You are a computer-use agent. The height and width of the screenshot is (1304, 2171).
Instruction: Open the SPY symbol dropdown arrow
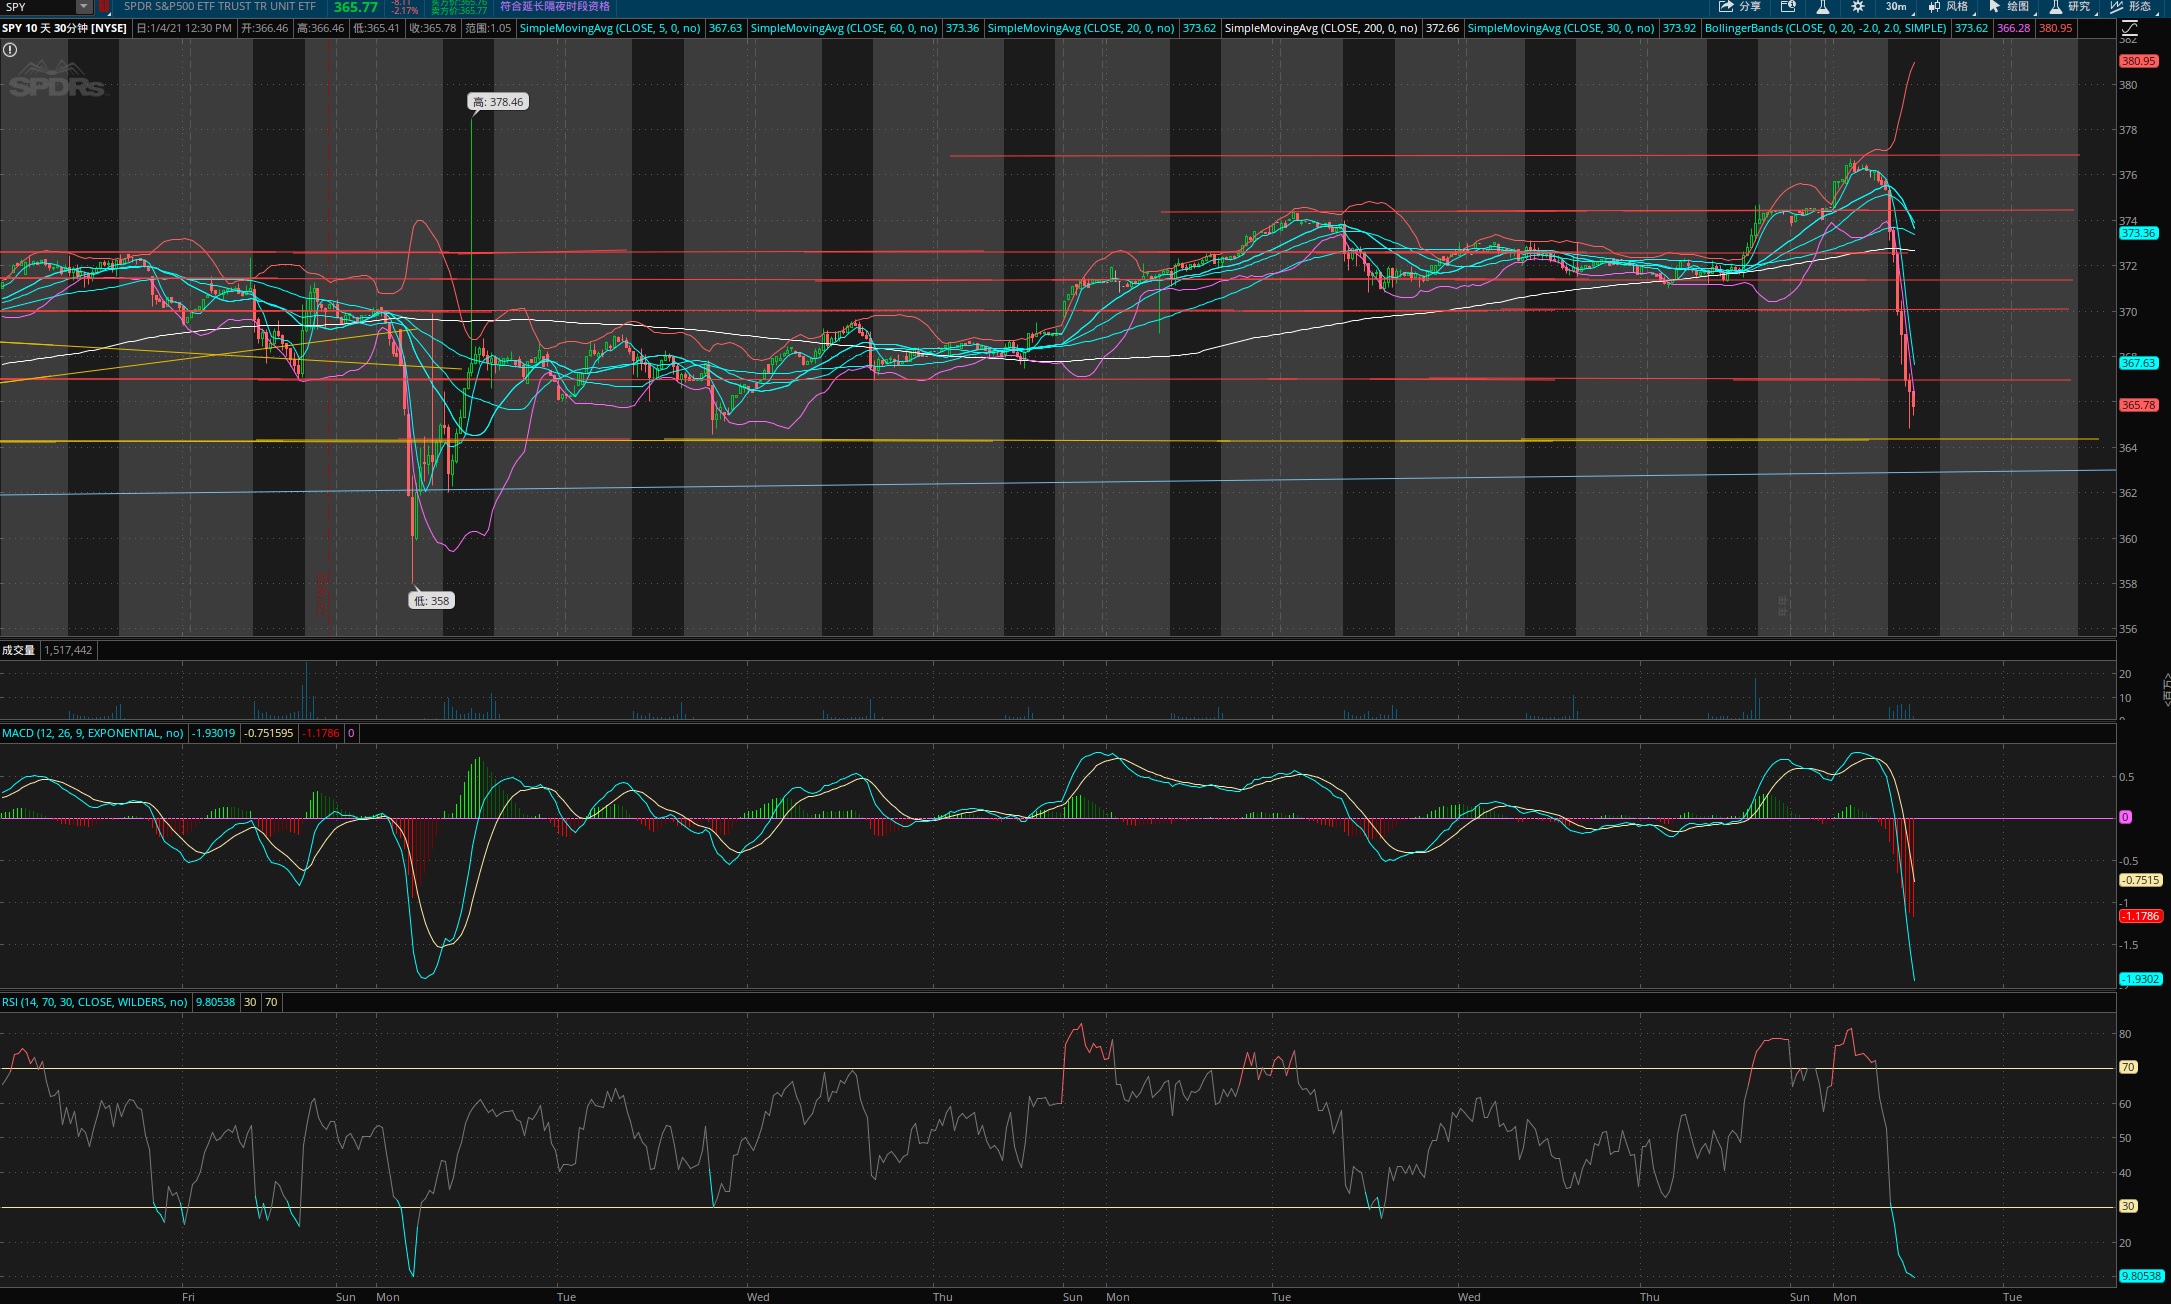84,7
